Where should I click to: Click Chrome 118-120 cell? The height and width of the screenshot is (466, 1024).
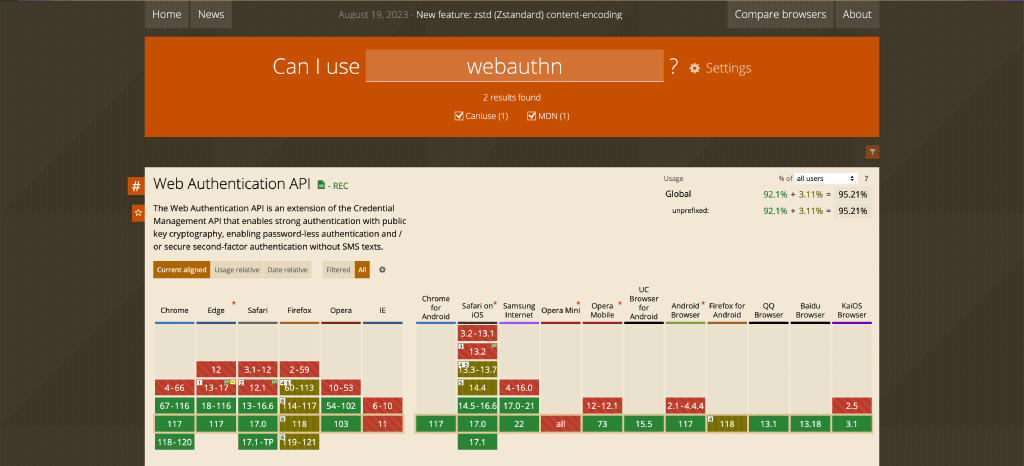pyautogui.click(x=174, y=442)
